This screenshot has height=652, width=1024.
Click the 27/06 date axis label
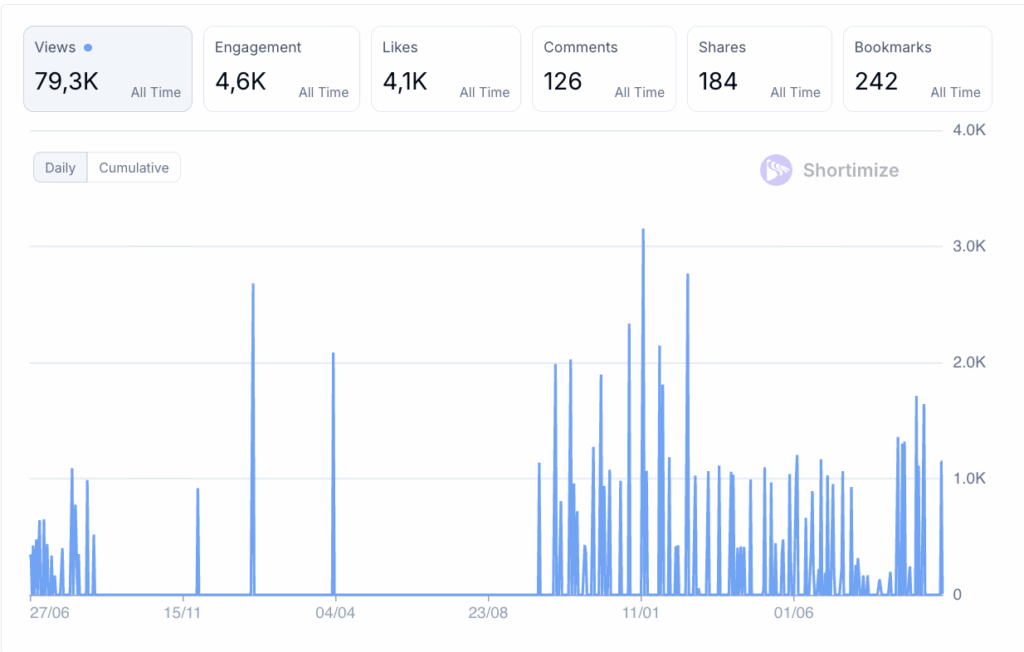48,612
